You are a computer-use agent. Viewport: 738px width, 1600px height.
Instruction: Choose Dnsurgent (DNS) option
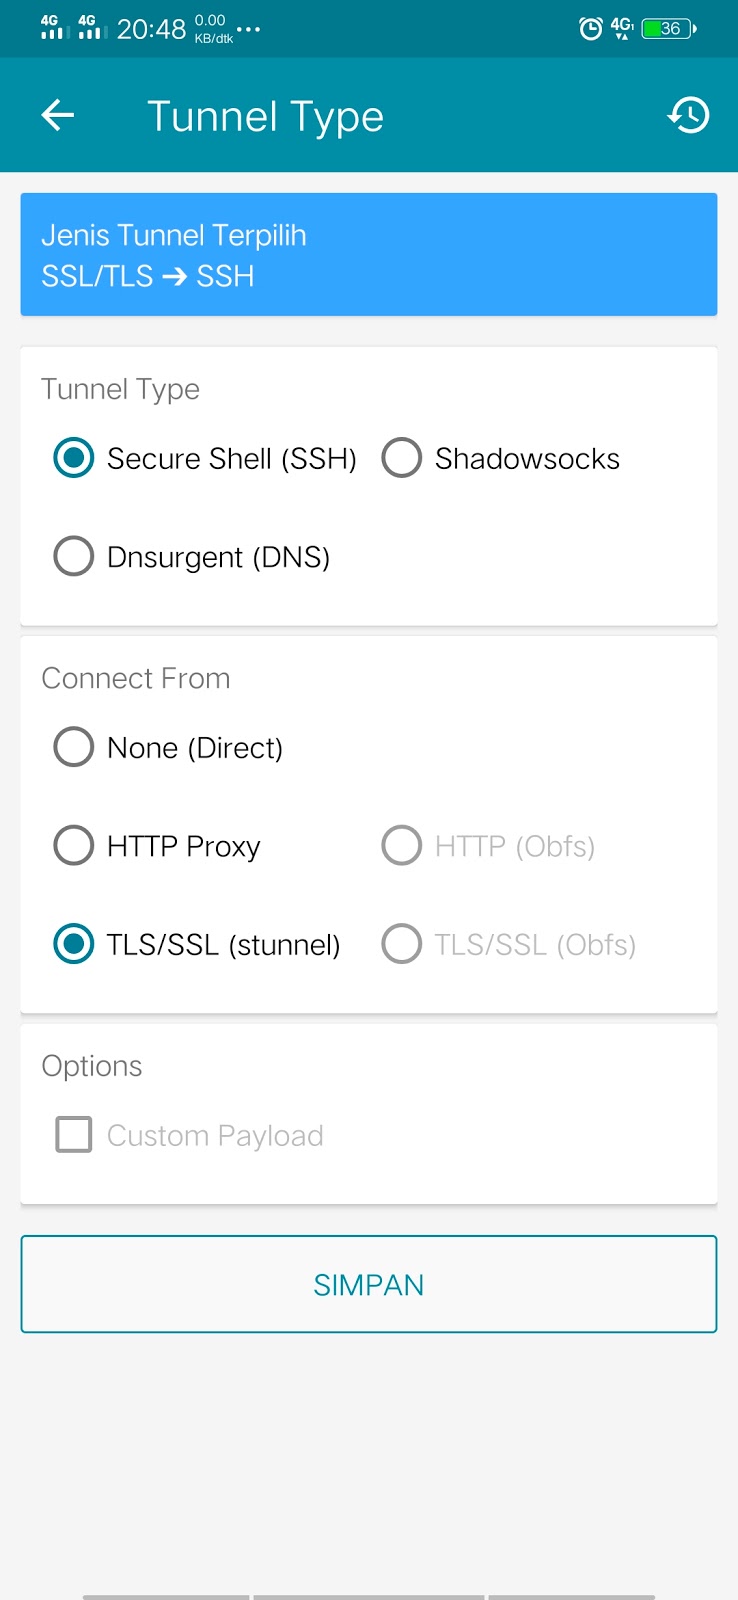point(74,556)
